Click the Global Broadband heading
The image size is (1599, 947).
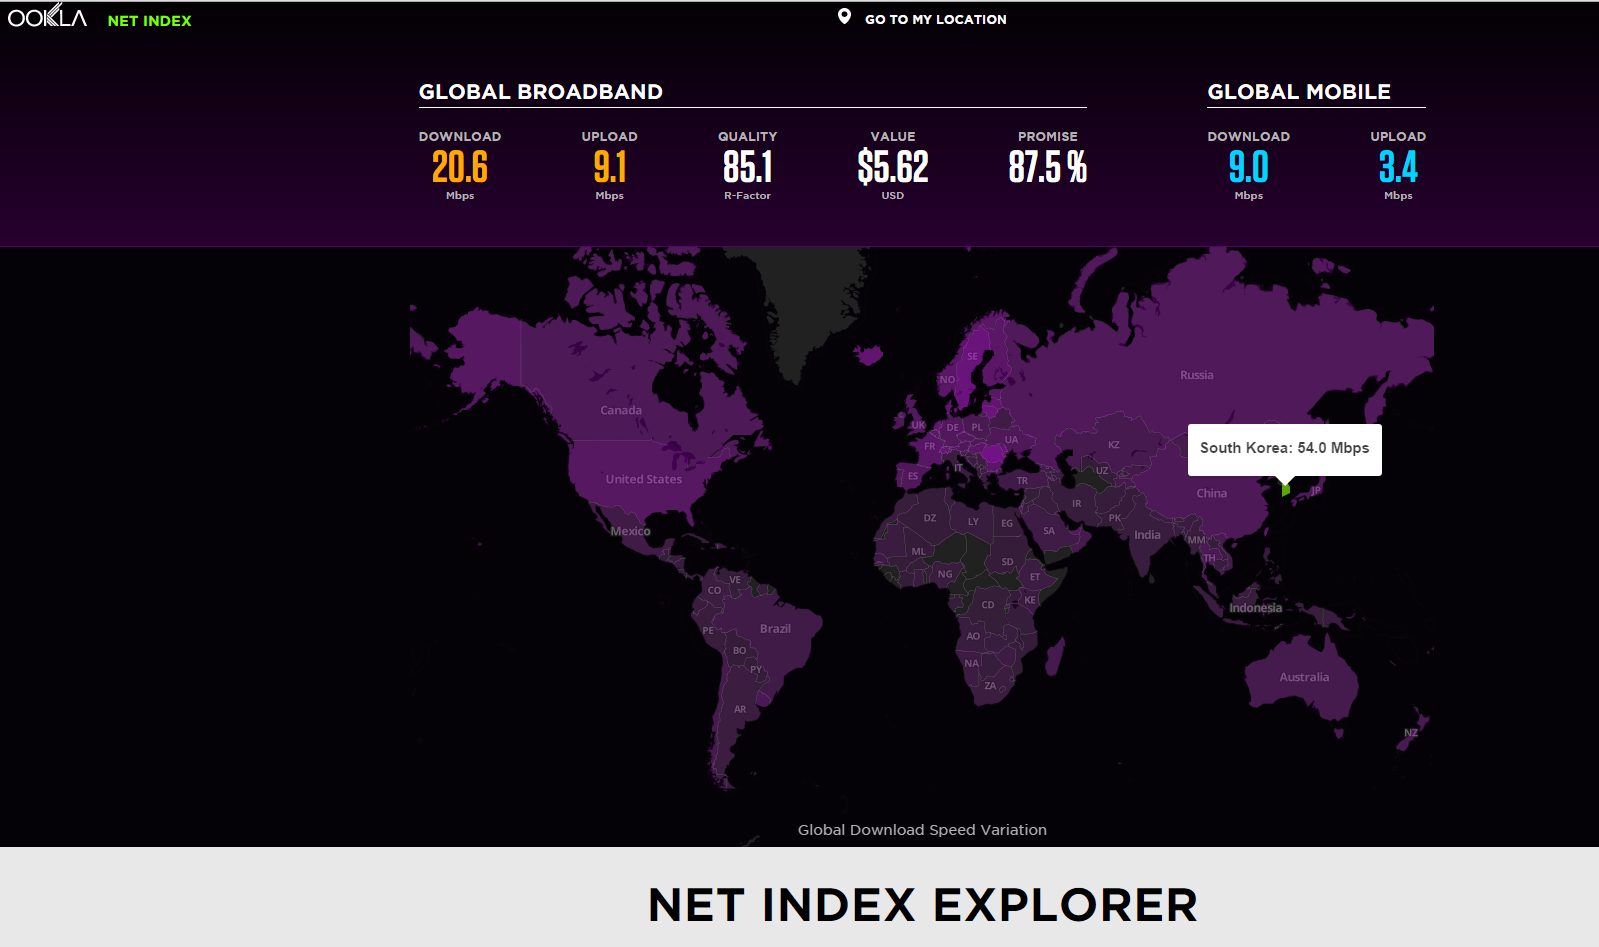[540, 92]
